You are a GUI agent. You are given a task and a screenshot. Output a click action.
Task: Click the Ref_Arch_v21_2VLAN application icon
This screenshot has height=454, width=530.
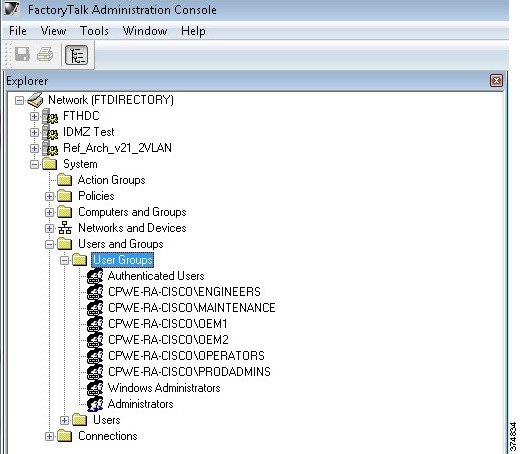(50, 148)
